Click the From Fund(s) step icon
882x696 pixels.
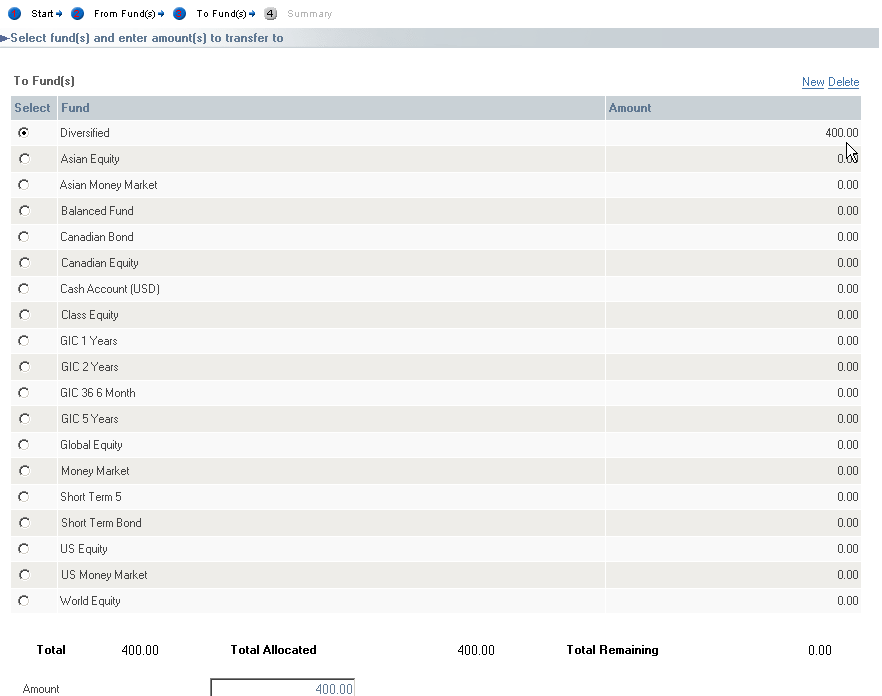77,14
